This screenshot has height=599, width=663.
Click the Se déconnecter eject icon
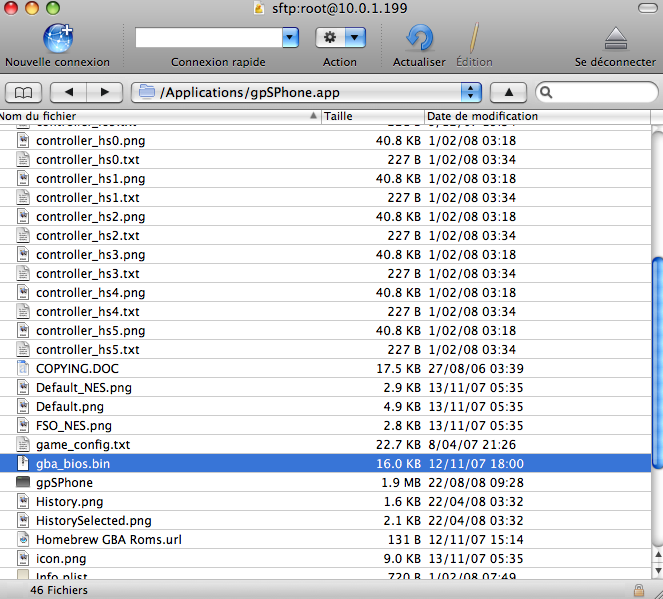(616, 39)
